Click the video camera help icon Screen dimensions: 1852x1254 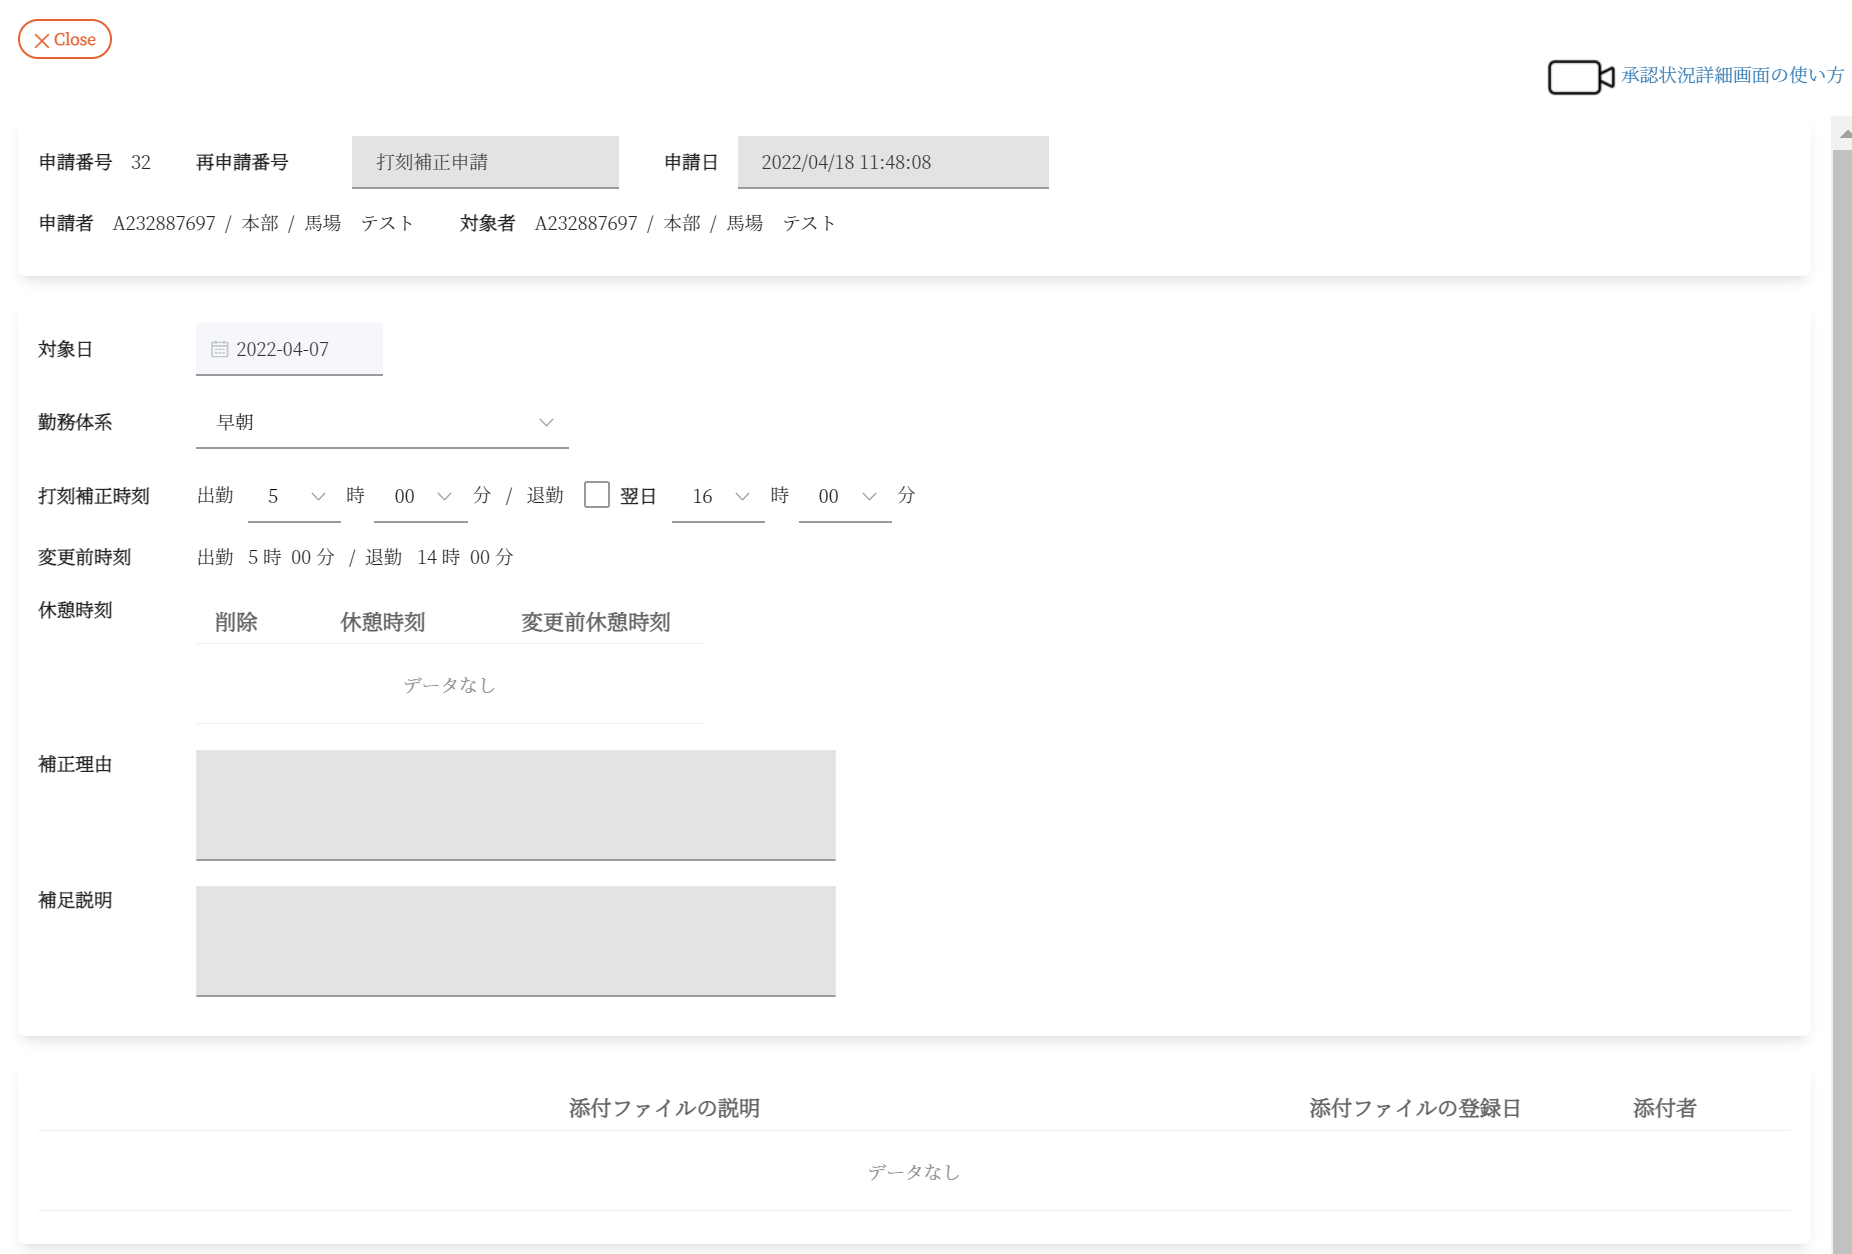pyautogui.click(x=1580, y=77)
